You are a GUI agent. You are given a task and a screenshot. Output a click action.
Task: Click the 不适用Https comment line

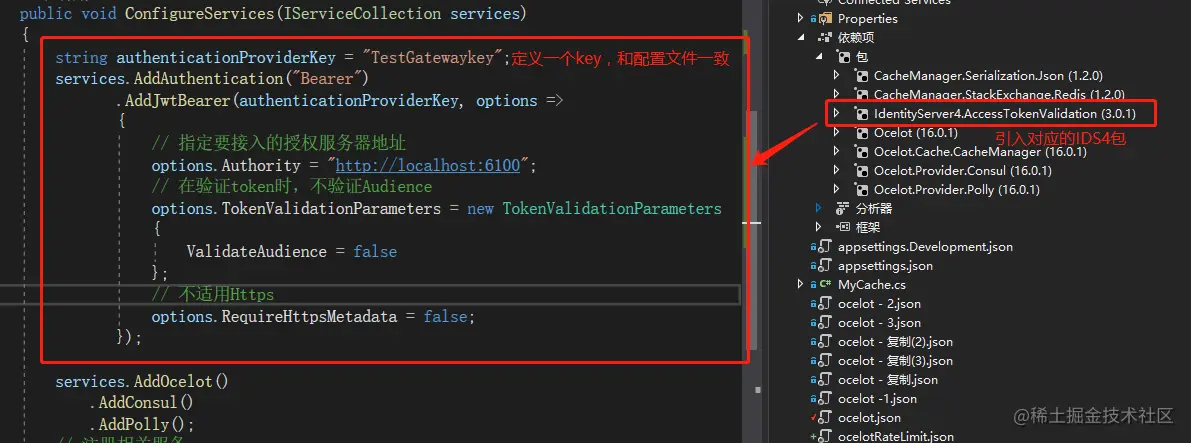(213, 295)
